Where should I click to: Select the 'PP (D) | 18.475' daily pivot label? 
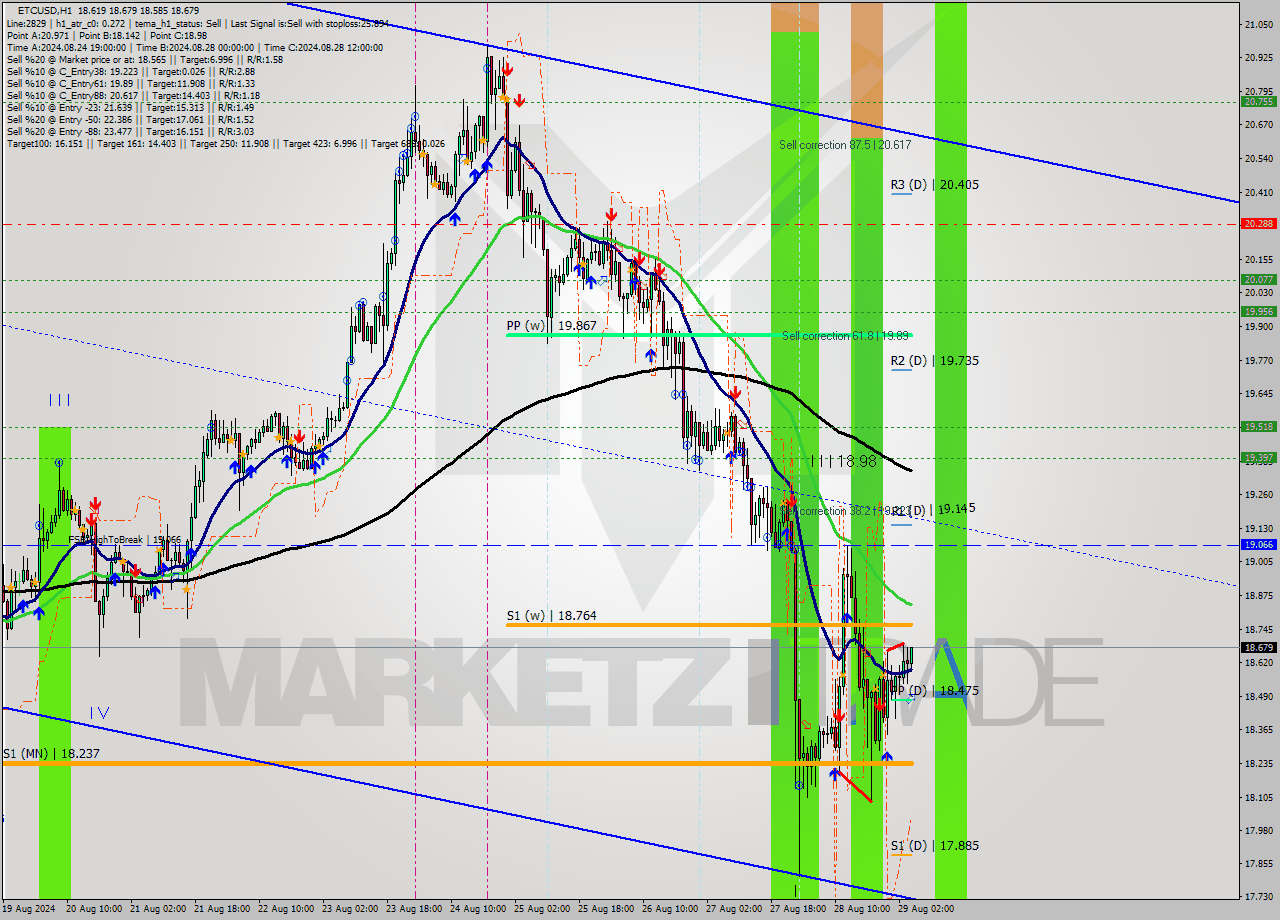(935, 691)
